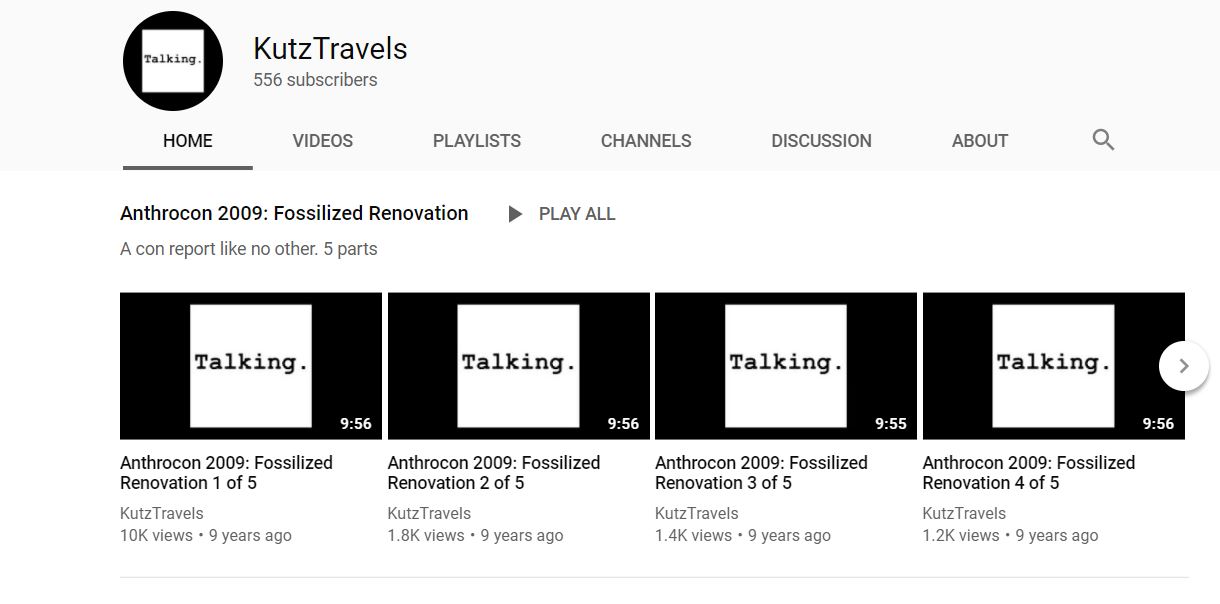Click KutzTravels under the 3 of 5 video
This screenshot has width=1220, height=604.
(x=697, y=513)
